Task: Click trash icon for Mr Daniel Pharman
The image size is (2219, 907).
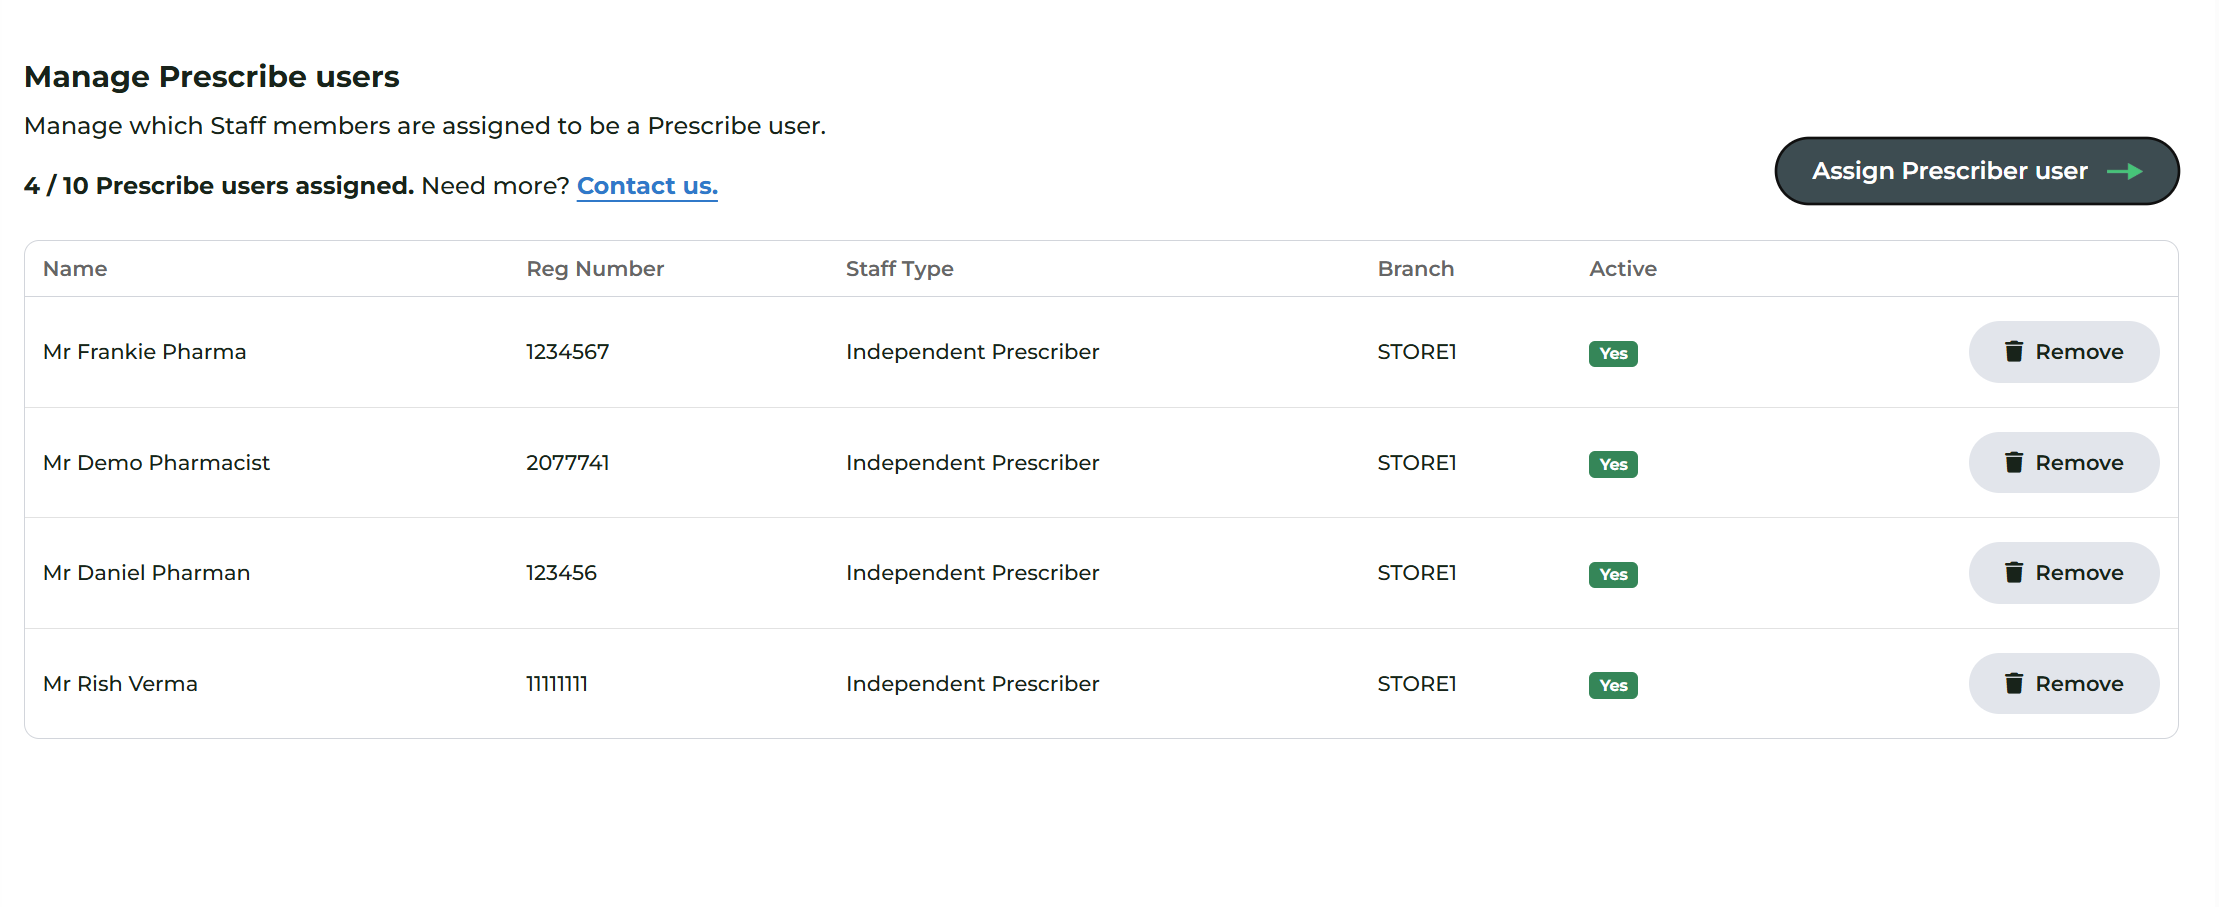Action: click(x=2014, y=572)
